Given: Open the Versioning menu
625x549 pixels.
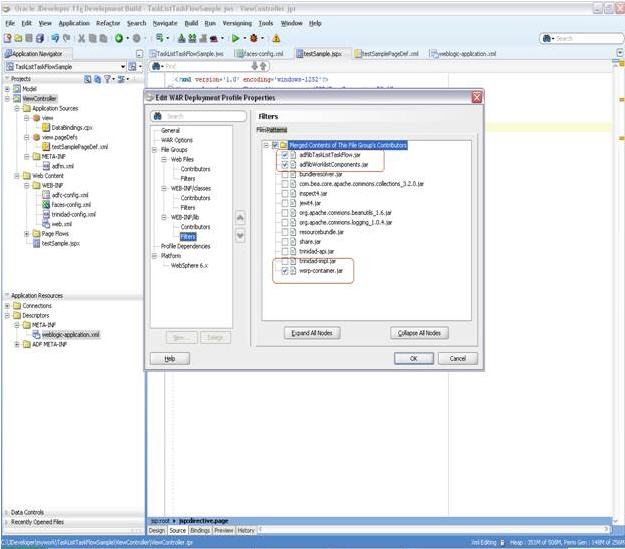Looking at the screenshot, I should tap(237, 23).
